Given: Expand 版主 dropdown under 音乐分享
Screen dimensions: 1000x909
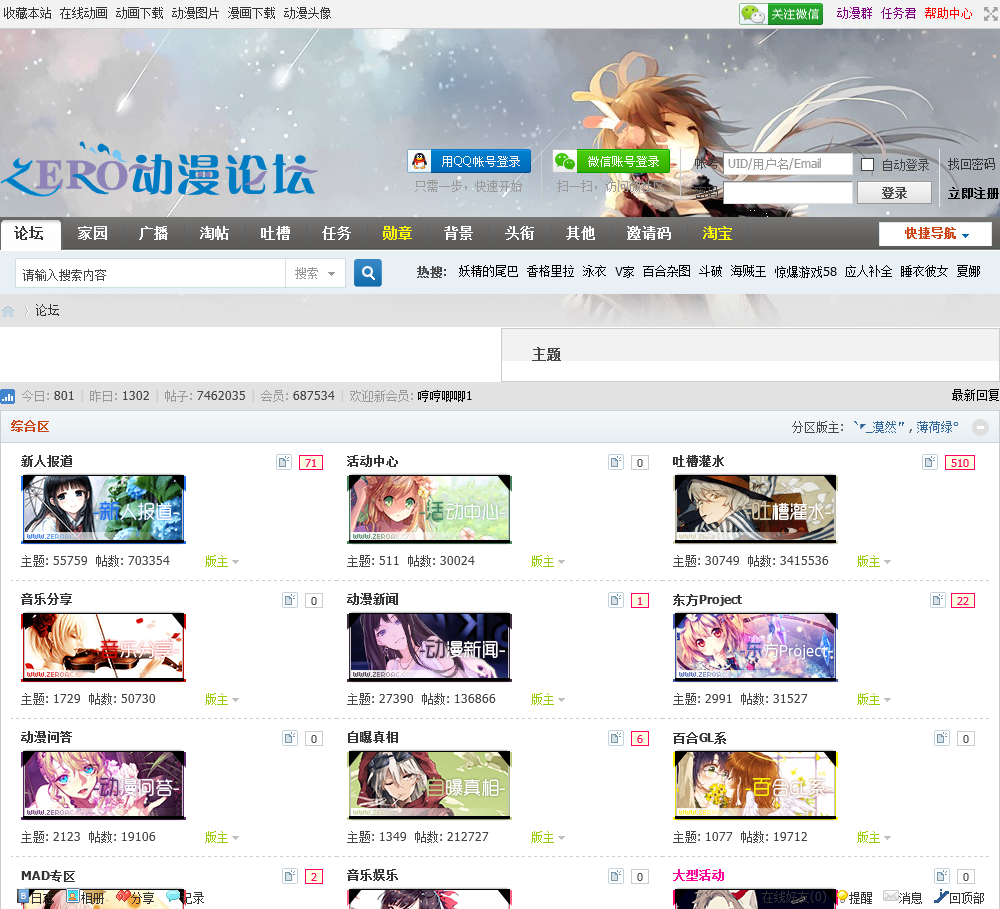Looking at the screenshot, I should tap(221, 699).
